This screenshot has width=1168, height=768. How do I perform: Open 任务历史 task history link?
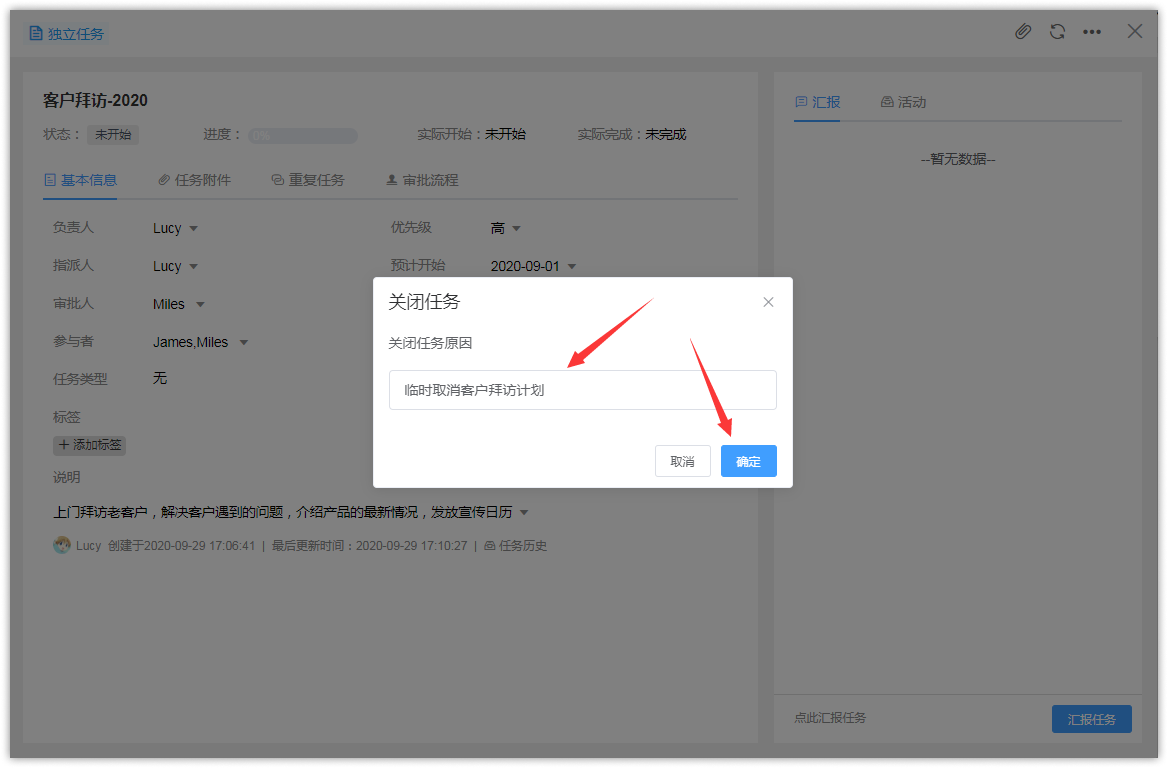516,546
